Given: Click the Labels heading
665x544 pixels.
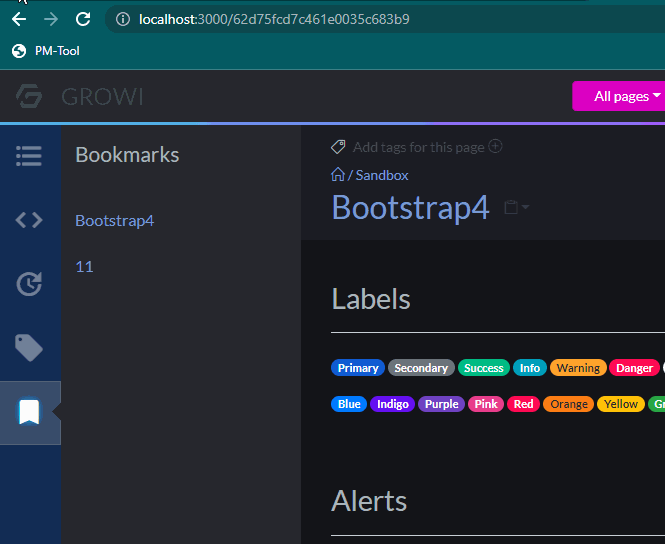Looking at the screenshot, I should coord(371,299).
